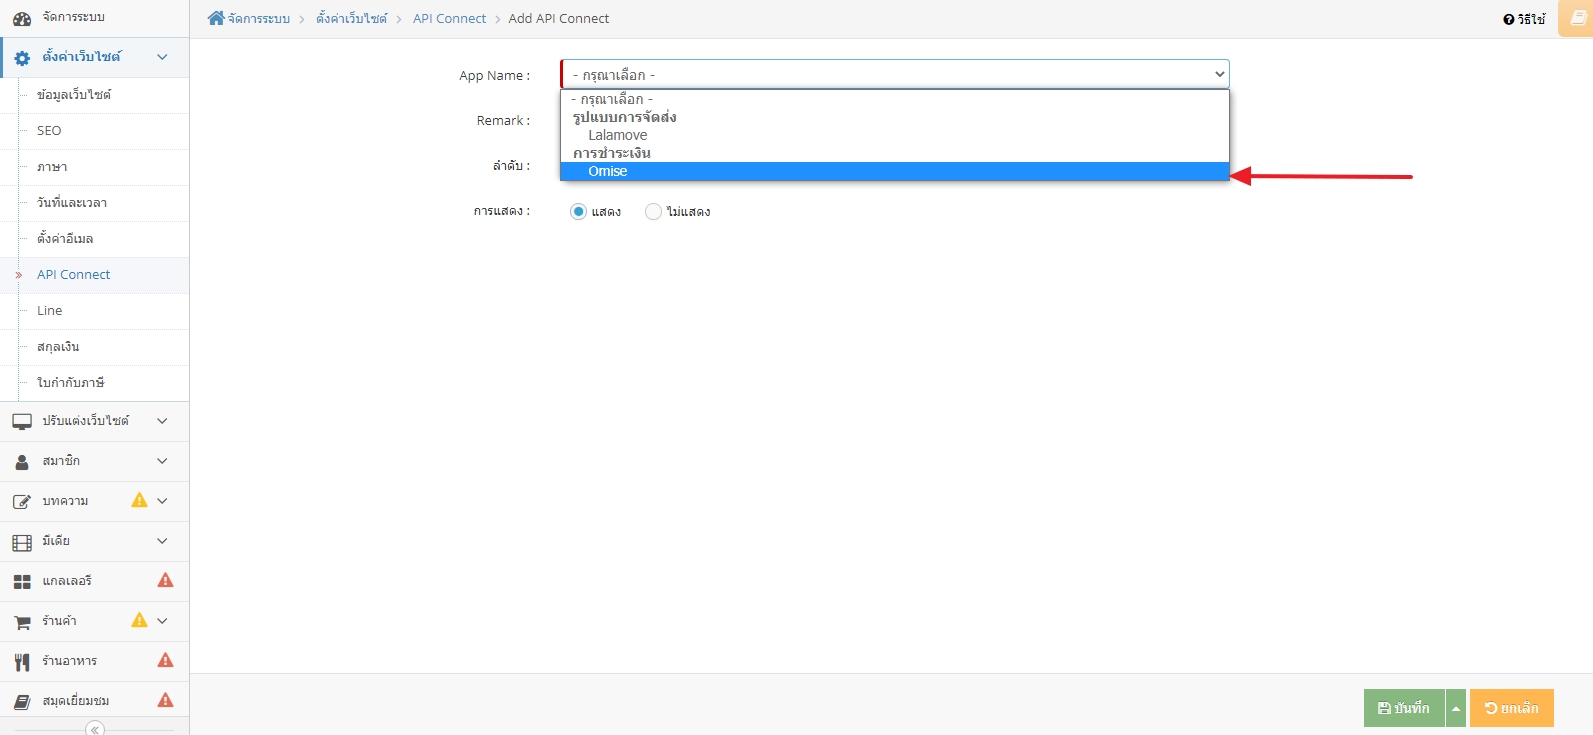Click the dashboard gauge icon for จัดการระบบ
This screenshot has width=1593, height=735.
pyautogui.click(x=22, y=19)
